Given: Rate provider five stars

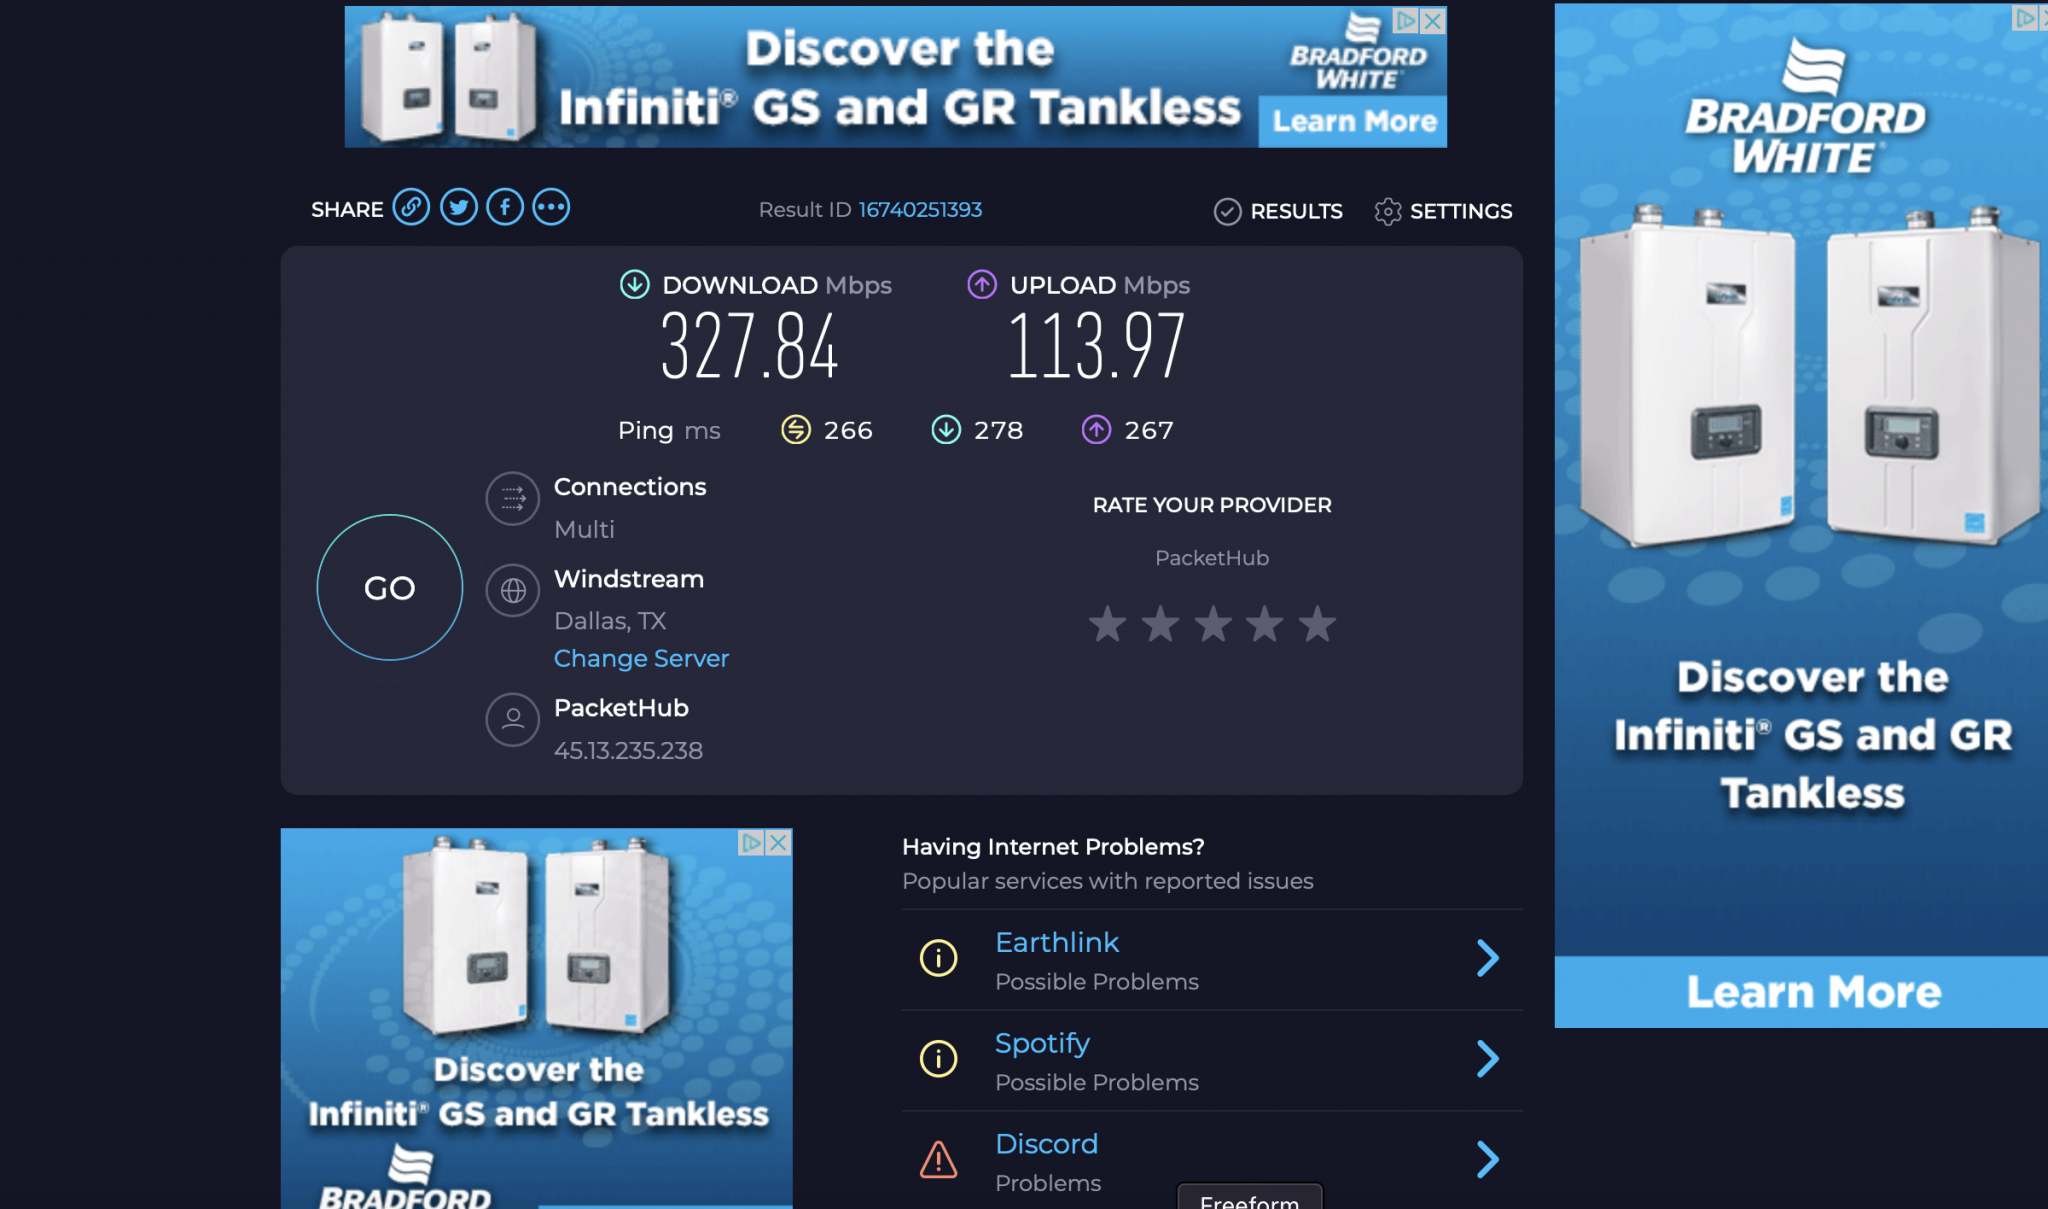Looking at the screenshot, I should coord(1317,624).
